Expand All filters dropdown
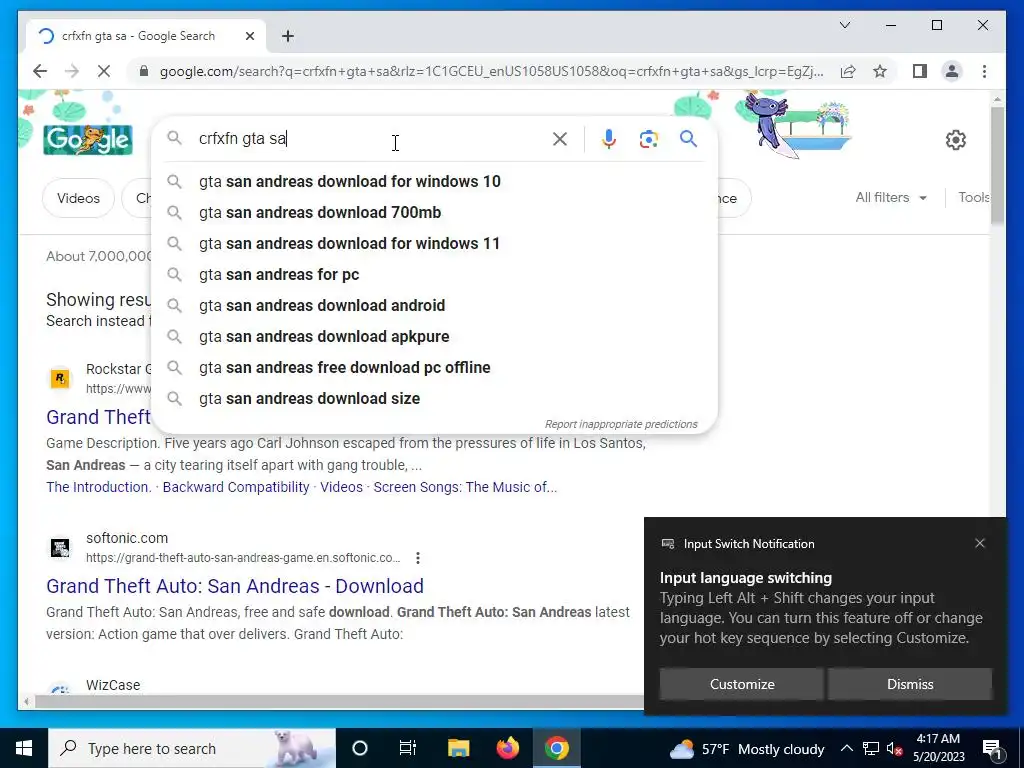The image size is (1024, 768). click(891, 197)
